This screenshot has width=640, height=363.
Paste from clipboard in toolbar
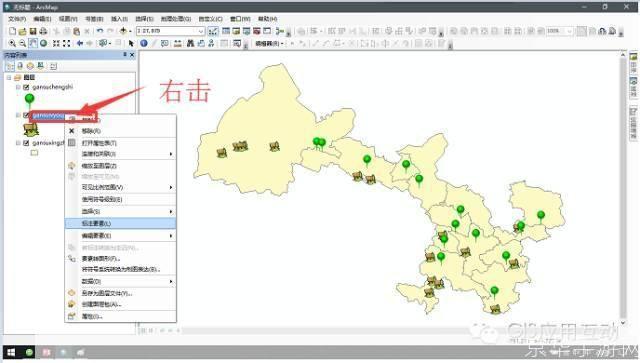(x=76, y=31)
